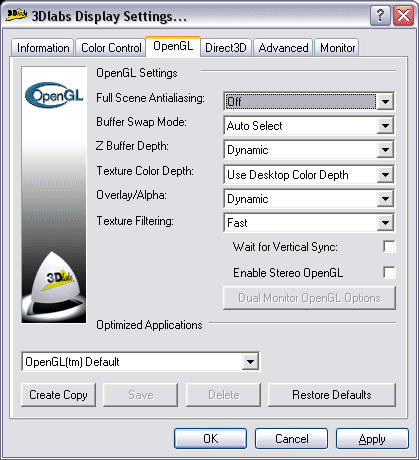Screen dimensions: 419x460
Task: Select the OpenGL tab
Action: [x=173, y=46]
